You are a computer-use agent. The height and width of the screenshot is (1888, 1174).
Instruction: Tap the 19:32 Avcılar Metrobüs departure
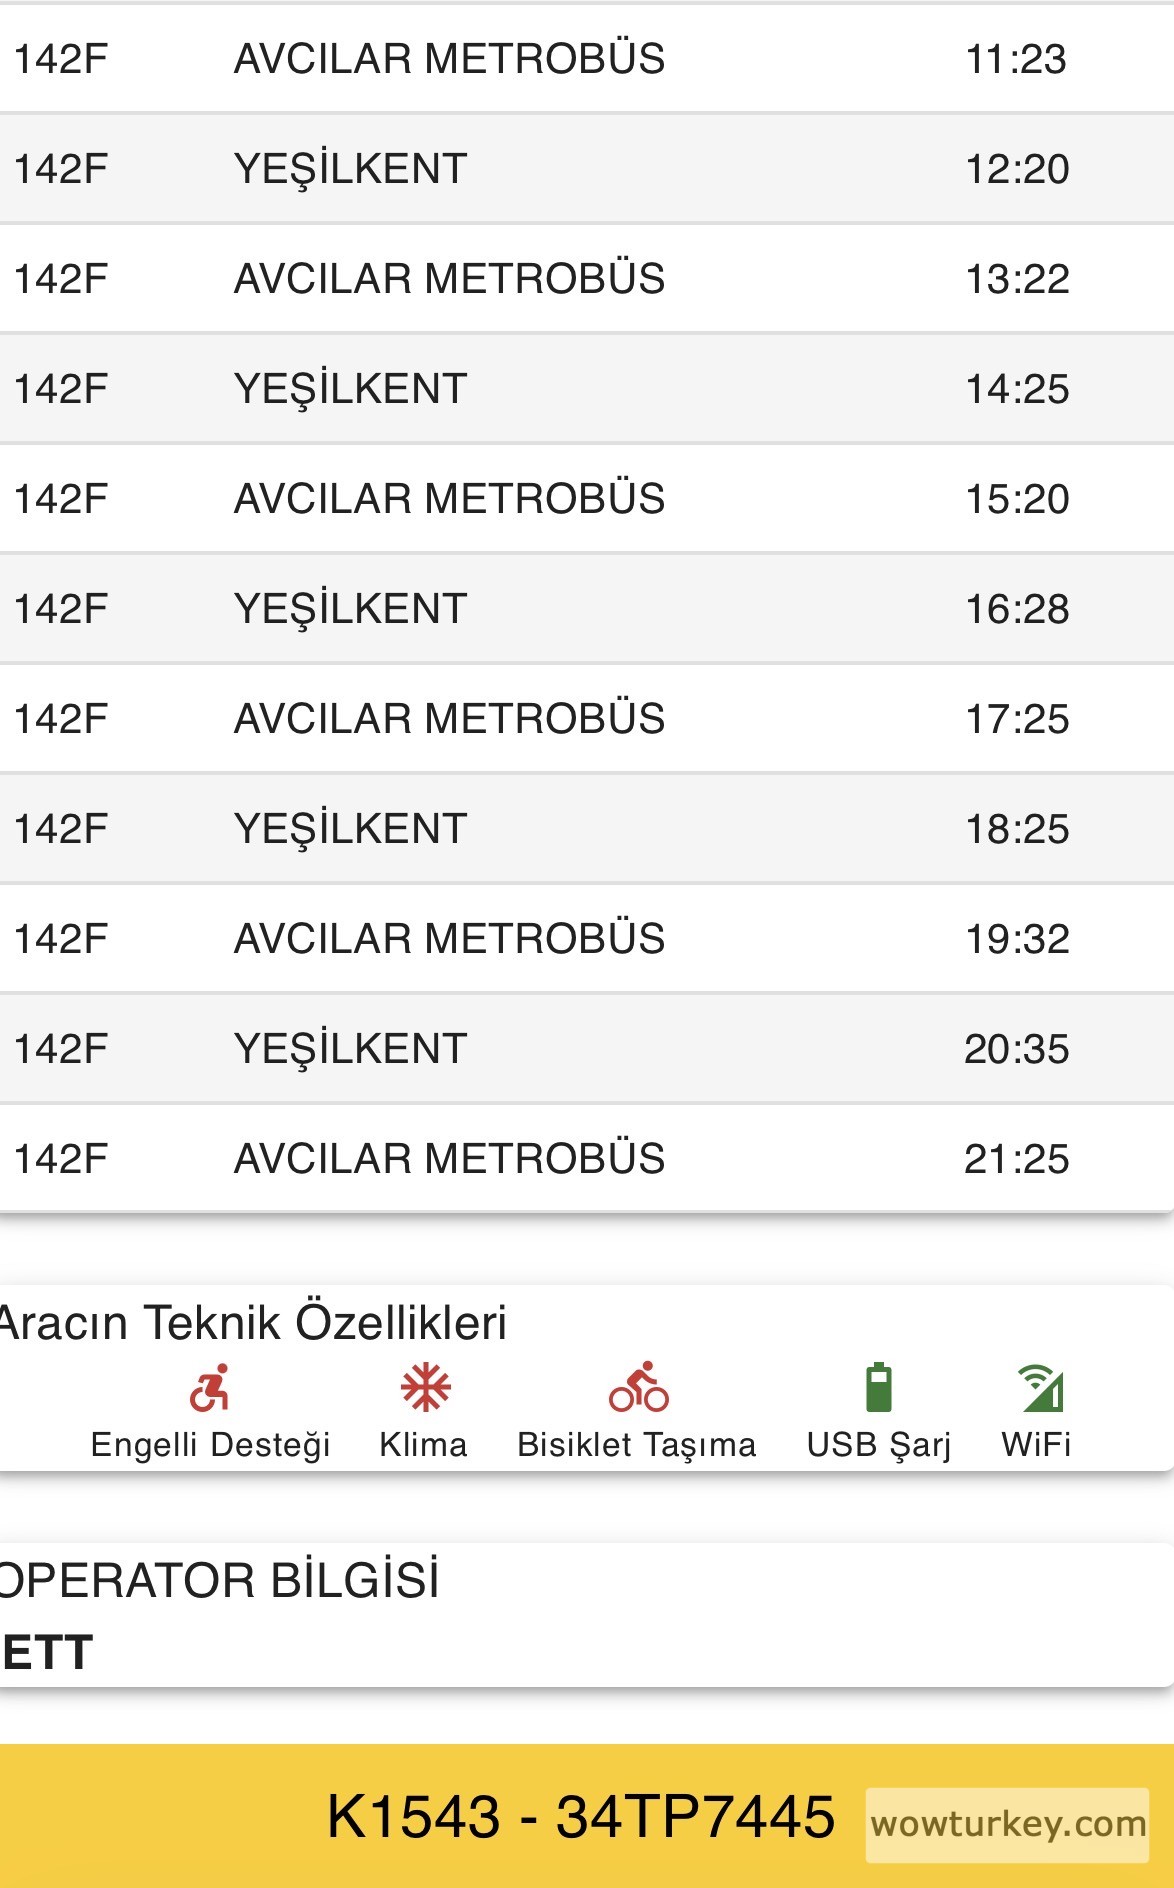(586, 939)
